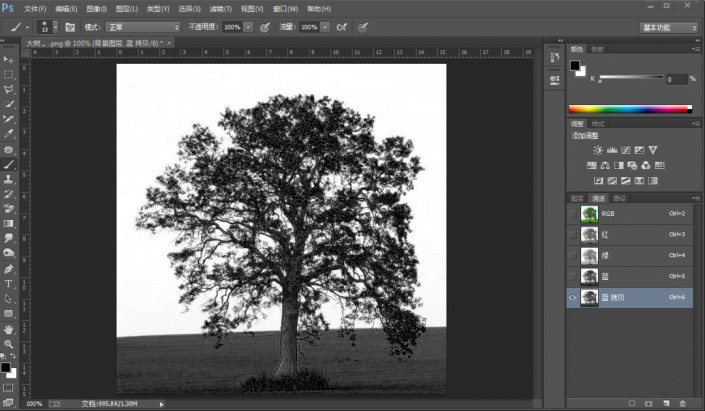The width and height of the screenshot is (705, 411).
Task: Select the Zoom magnifier tool
Action: tap(9, 343)
